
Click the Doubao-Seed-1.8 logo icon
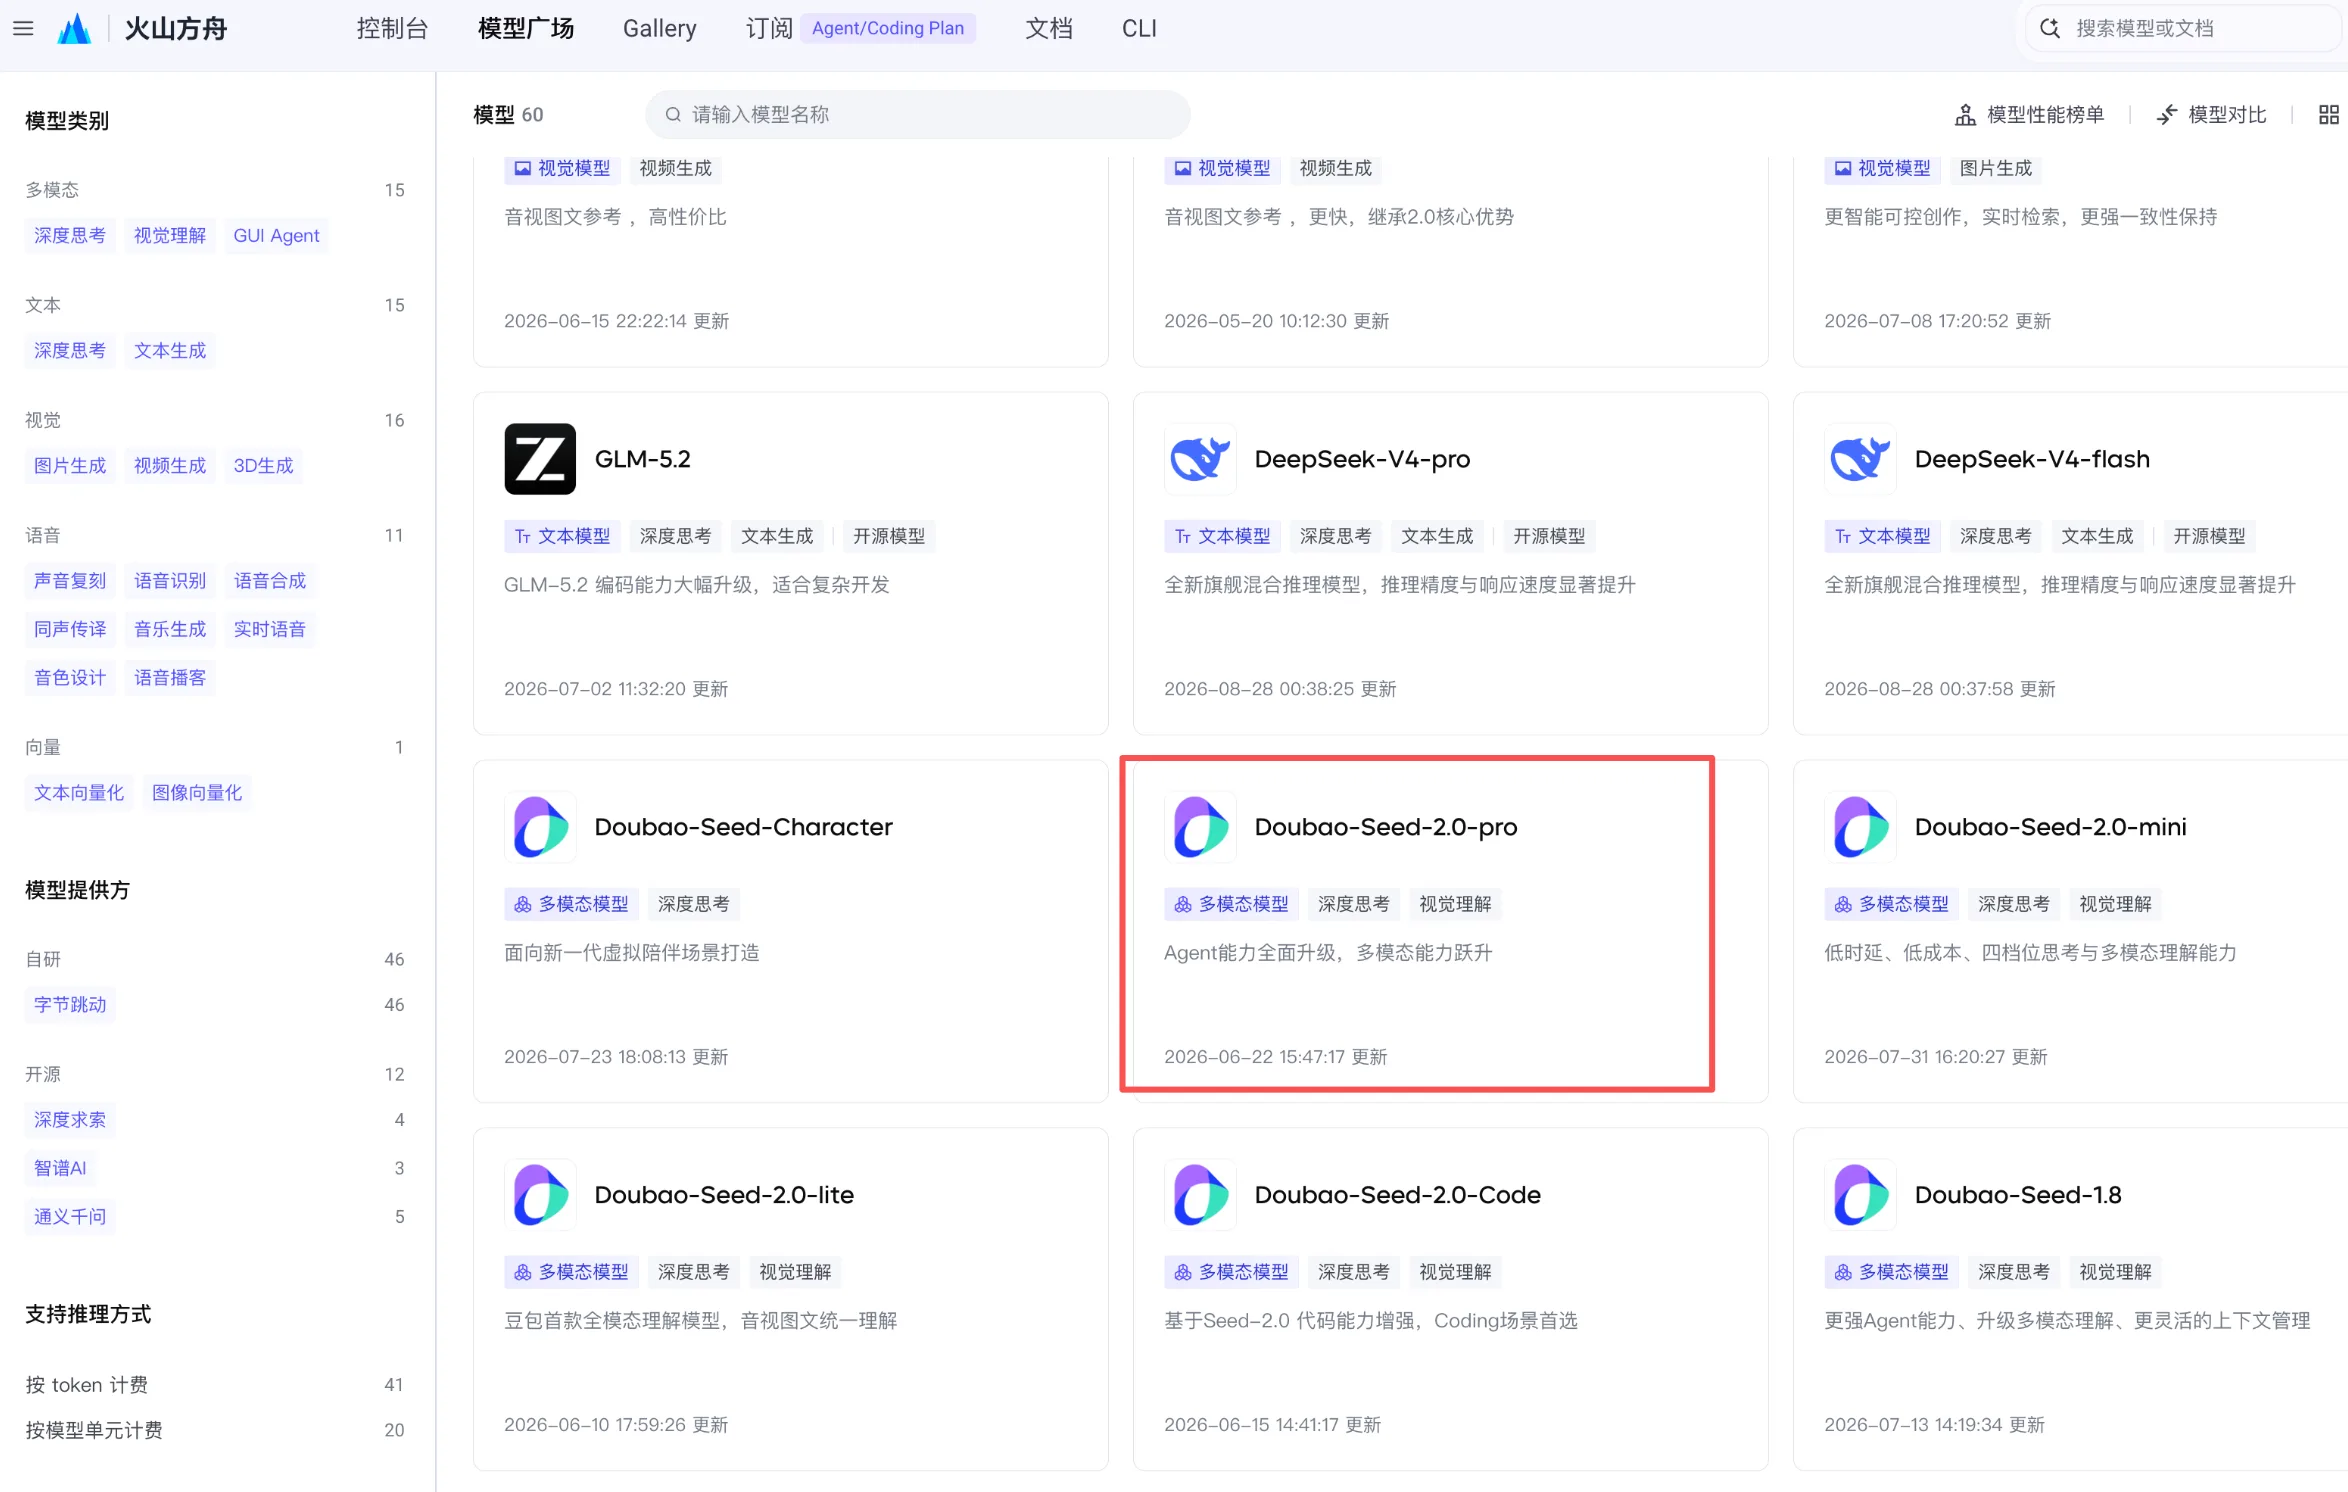(1860, 1195)
